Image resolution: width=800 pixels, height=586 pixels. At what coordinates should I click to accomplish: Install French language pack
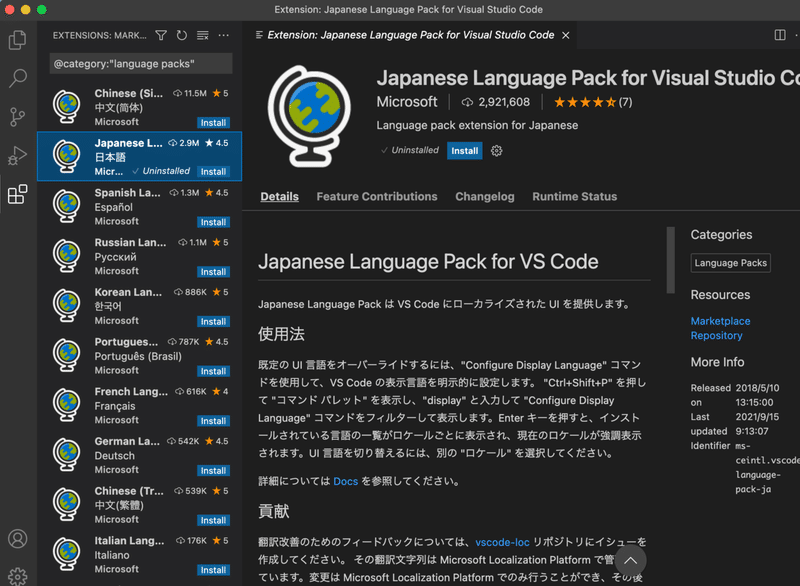pyautogui.click(x=213, y=421)
